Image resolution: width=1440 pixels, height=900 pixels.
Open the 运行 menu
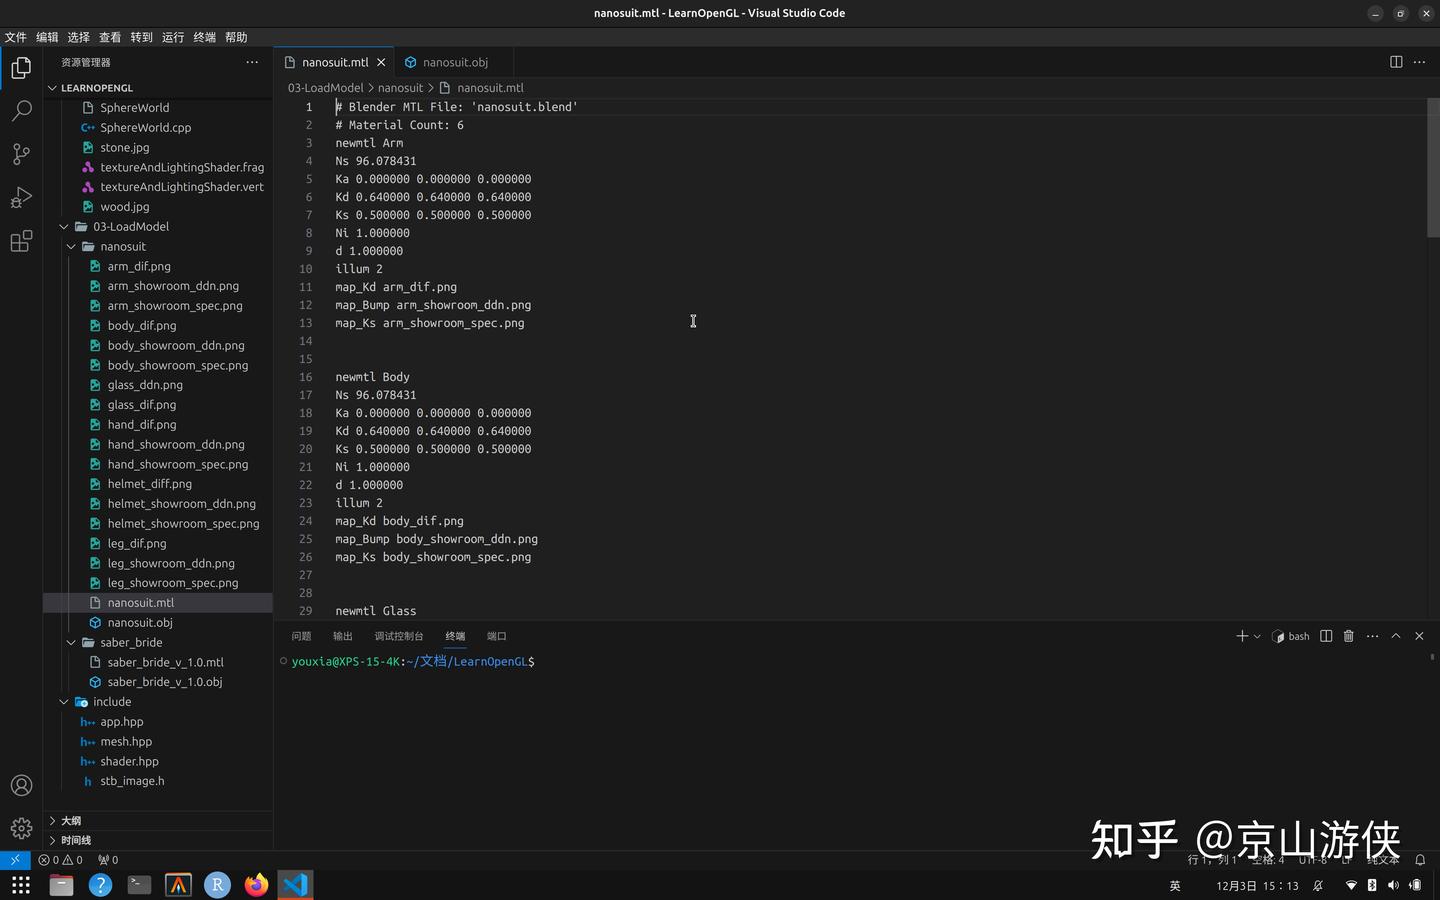click(x=171, y=37)
